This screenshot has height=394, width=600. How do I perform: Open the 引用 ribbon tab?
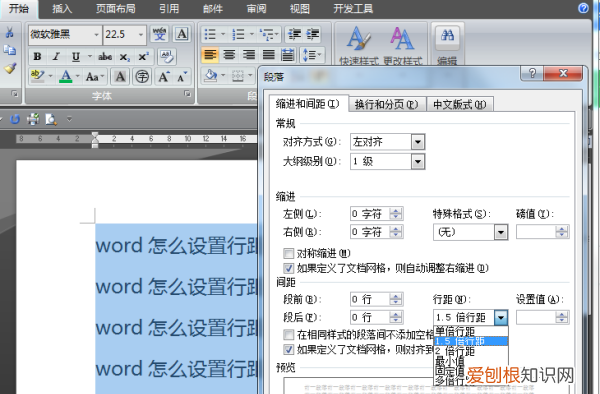pyautogui.click(x=169, y=8)
